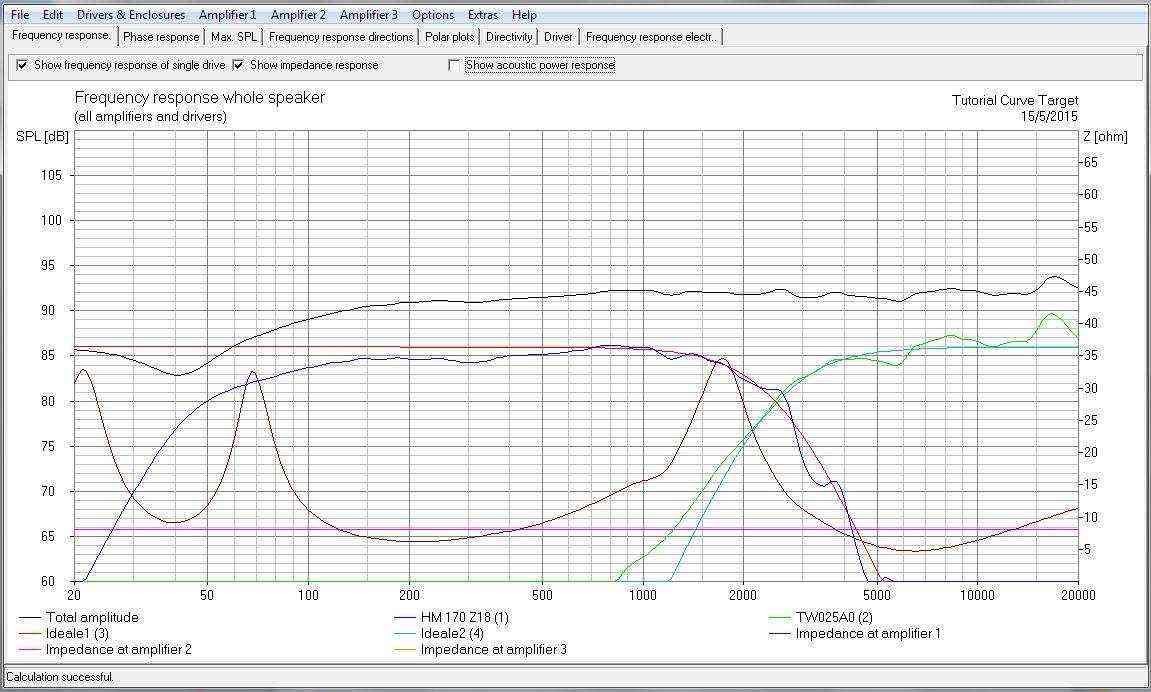Open the Amplifier 3 menu
This screenshot has height=692, width=1151.
(x=368, y=15)
